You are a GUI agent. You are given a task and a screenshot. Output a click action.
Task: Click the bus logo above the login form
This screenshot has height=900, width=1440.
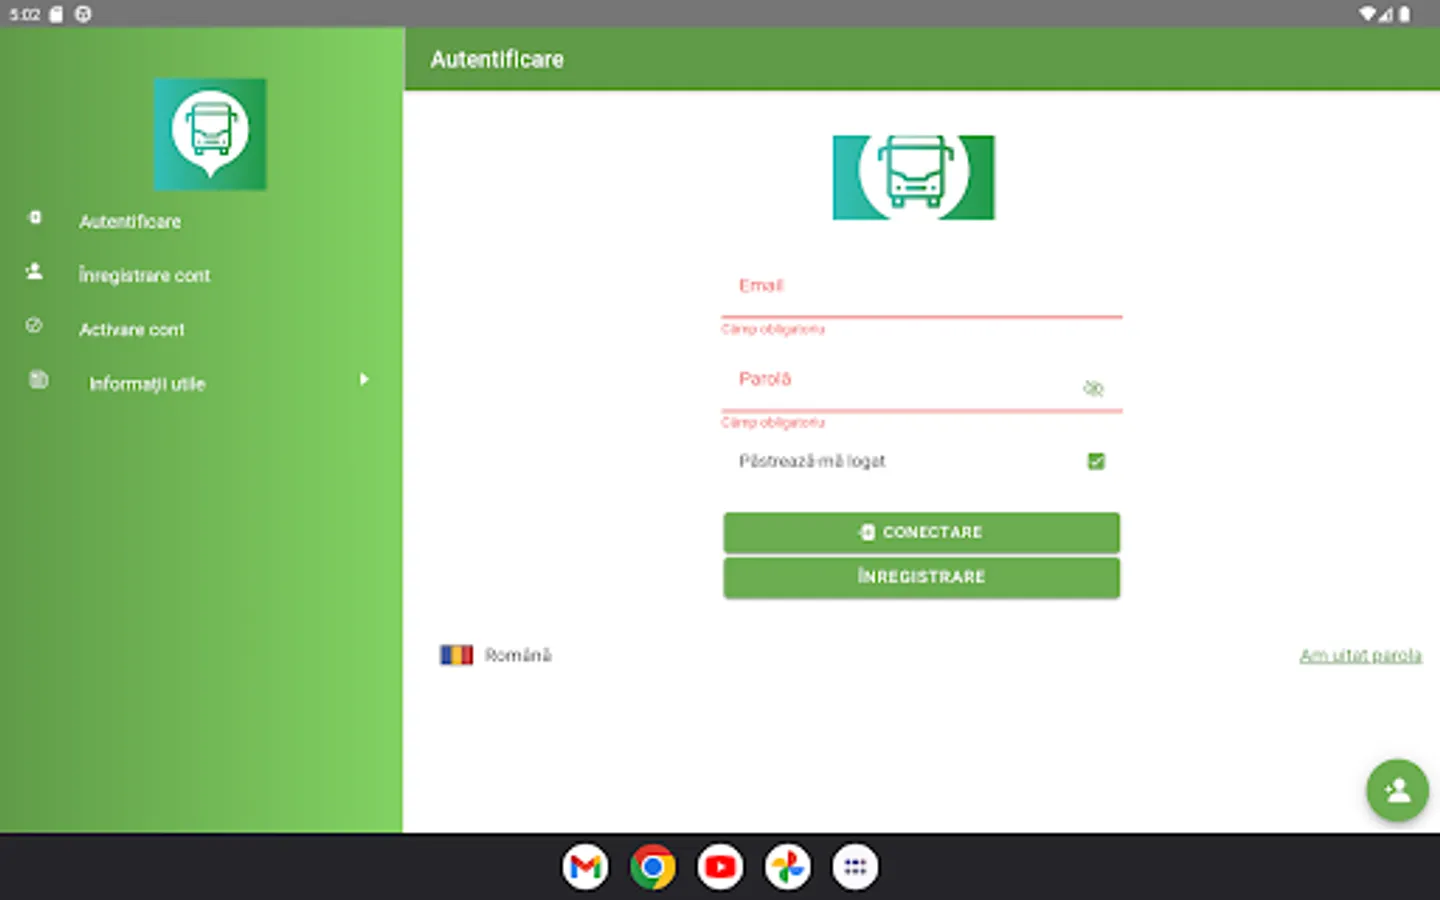(913, 176)
